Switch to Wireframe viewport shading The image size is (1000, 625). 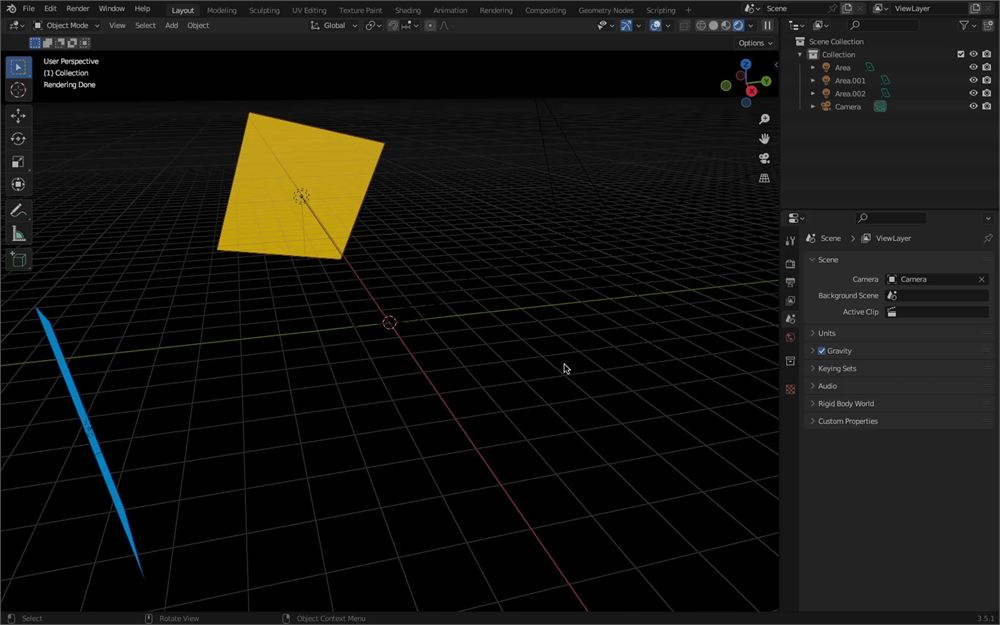(x=701, y=26)
